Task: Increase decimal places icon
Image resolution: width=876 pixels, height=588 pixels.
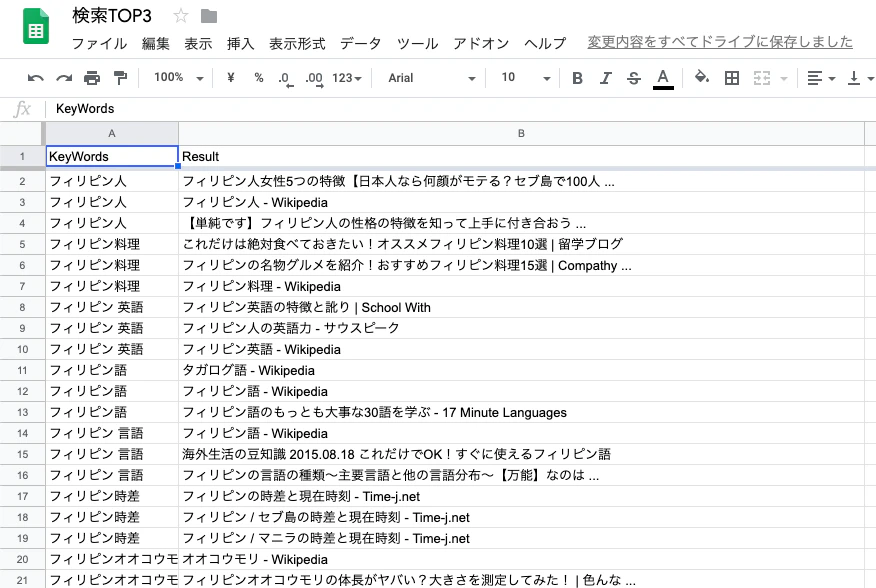Action: click(314, 79)
